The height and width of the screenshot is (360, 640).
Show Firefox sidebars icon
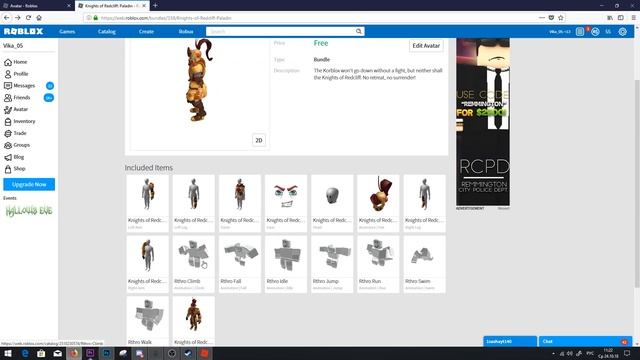(x=621, y=18)
